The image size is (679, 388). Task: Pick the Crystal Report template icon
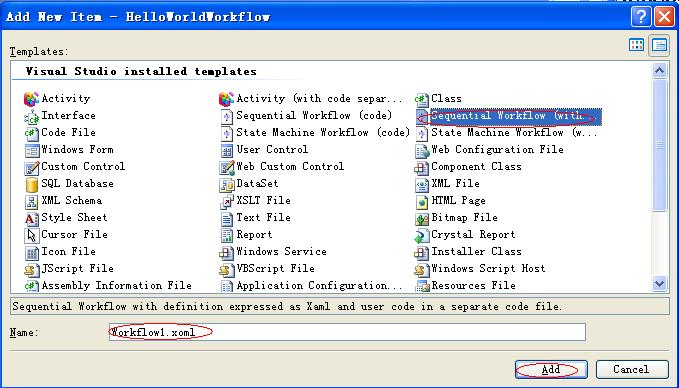[x=421, y=235]
